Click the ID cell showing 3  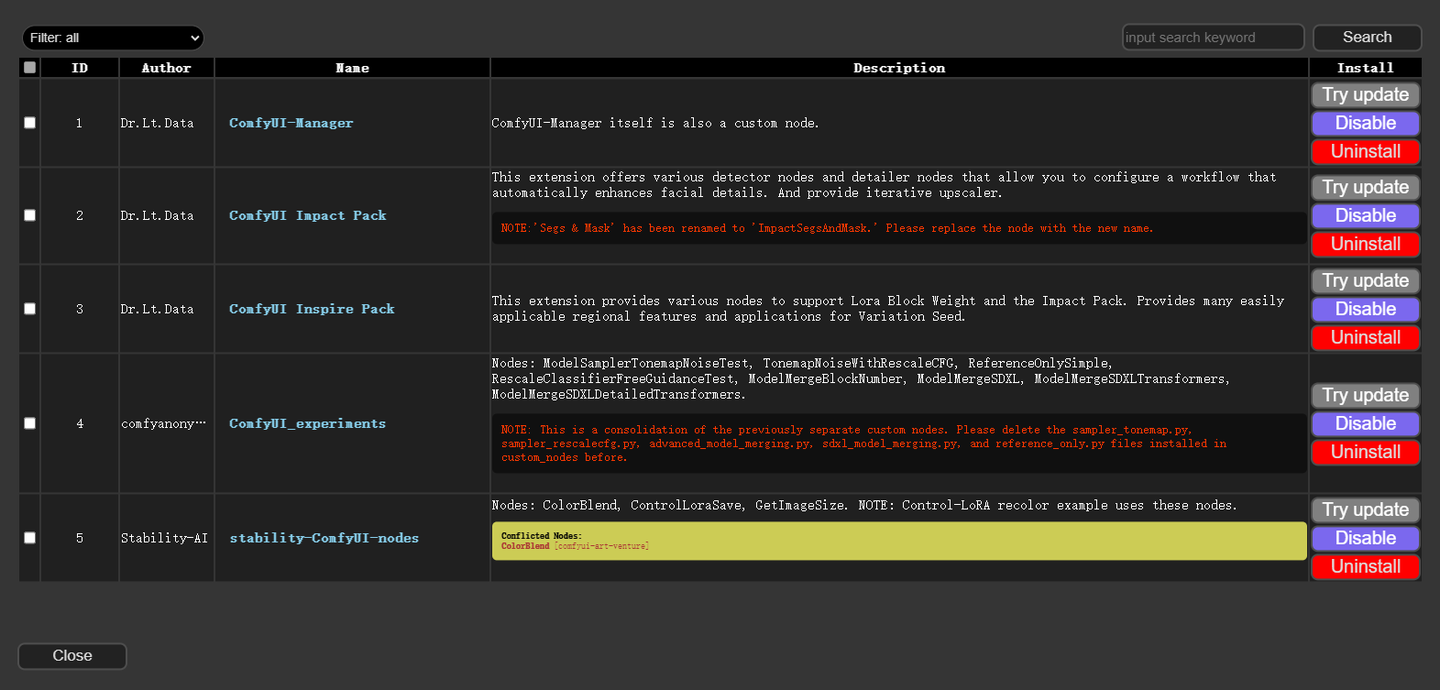80,309
